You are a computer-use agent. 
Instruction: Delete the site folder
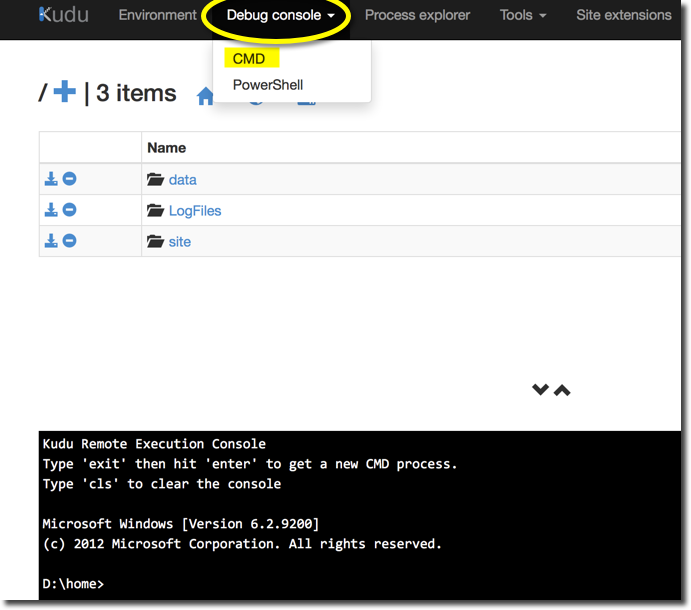[70, 241]
